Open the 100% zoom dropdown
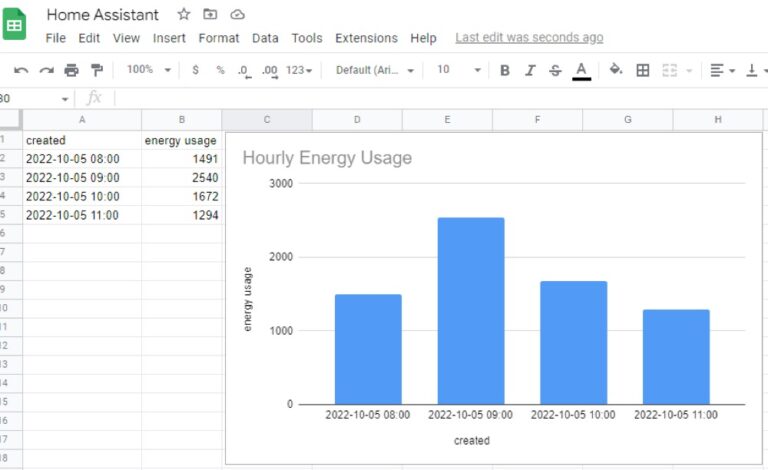 [x=149, y=70]
